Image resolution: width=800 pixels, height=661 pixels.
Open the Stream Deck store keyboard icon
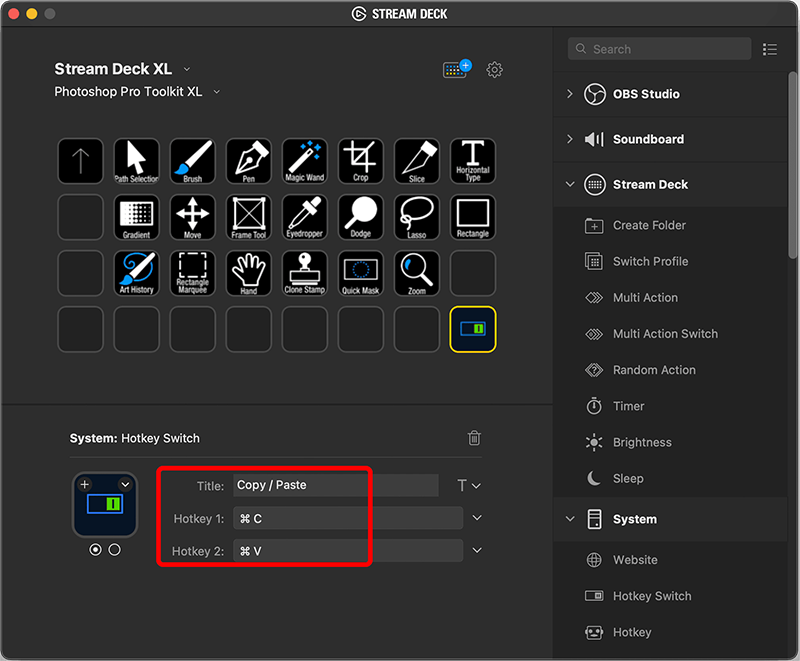click(457, 69)
